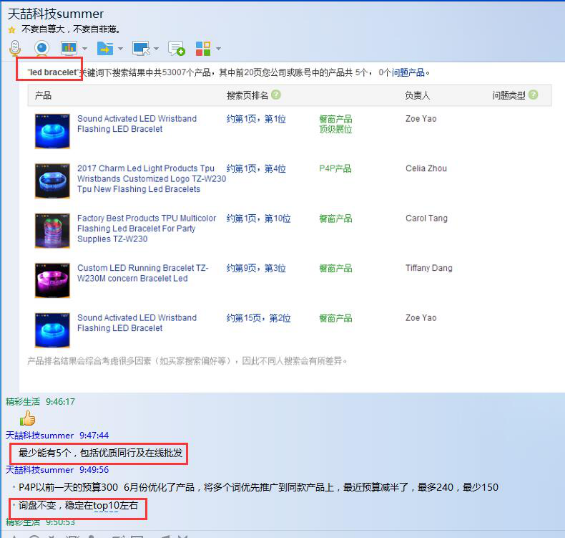This screenshot has width=566, height=538.
Task: Expand the dropdown arrow beside apps grid
Action: 218,48
